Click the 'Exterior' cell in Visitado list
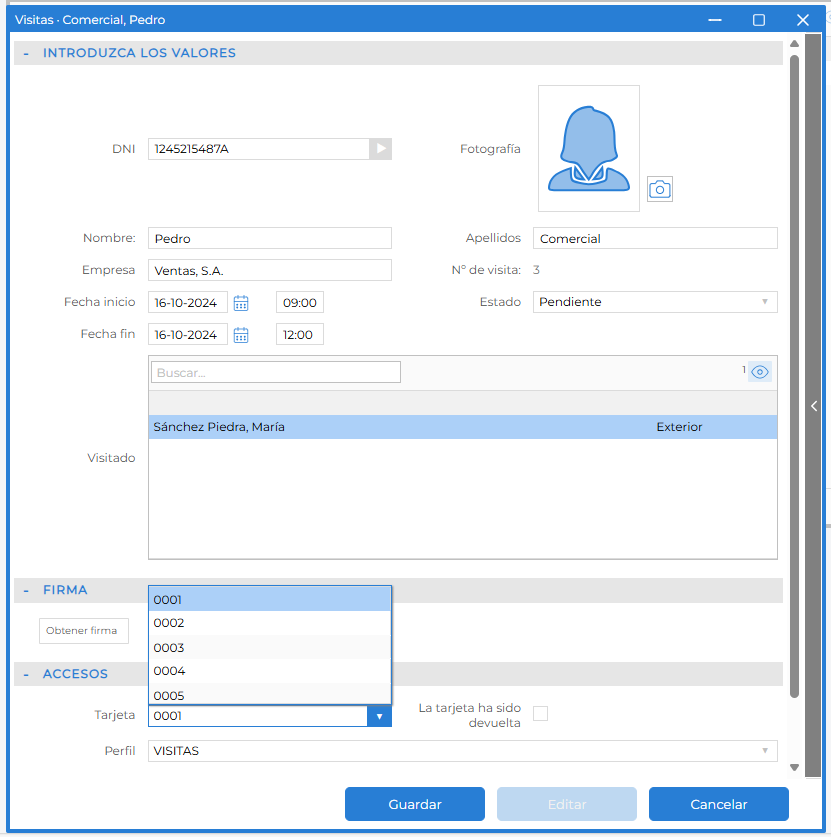This screenshot has width=831, height=837. (679, 427)
